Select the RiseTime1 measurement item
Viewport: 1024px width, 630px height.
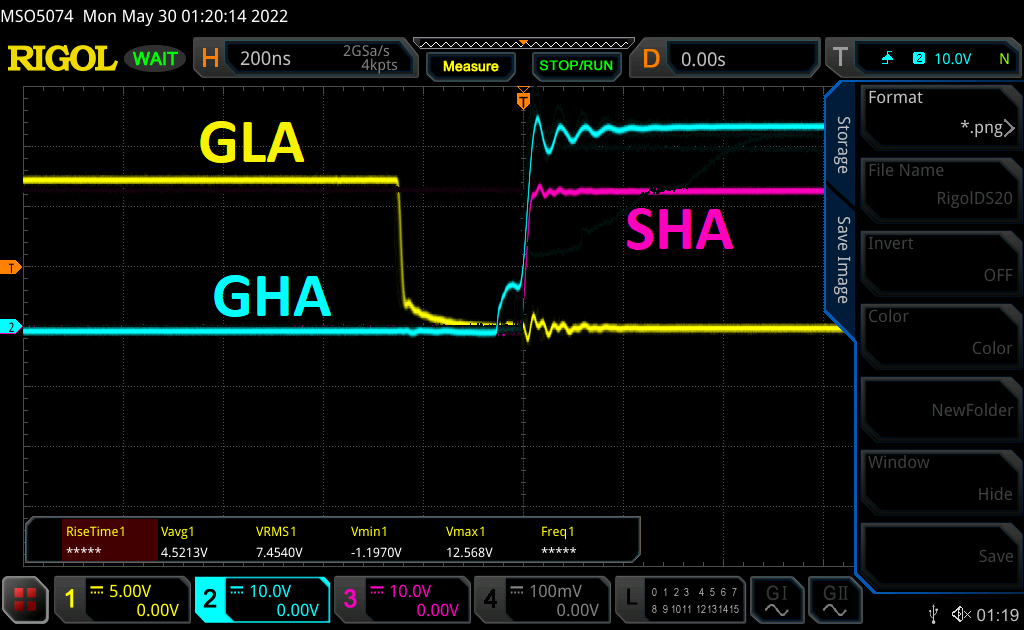tap(110, 541)
